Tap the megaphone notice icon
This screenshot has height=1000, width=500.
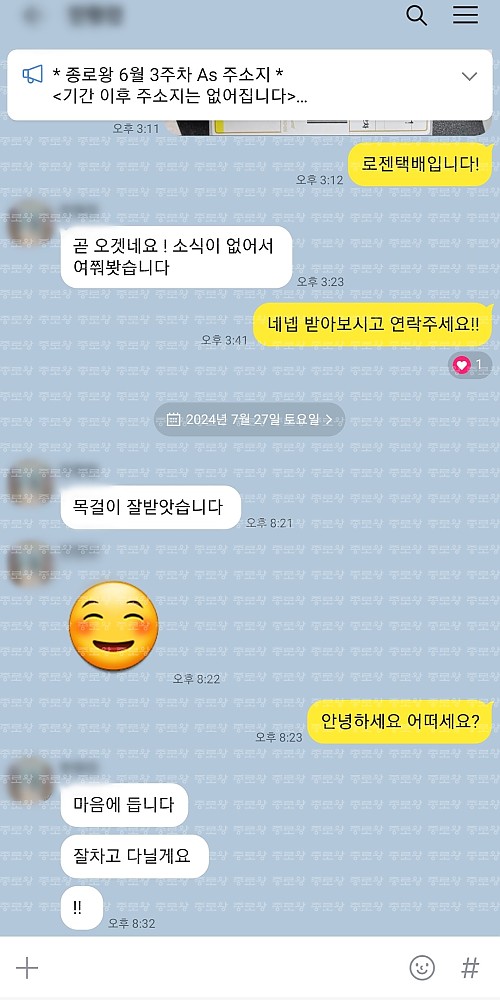(x=33, y=74)
